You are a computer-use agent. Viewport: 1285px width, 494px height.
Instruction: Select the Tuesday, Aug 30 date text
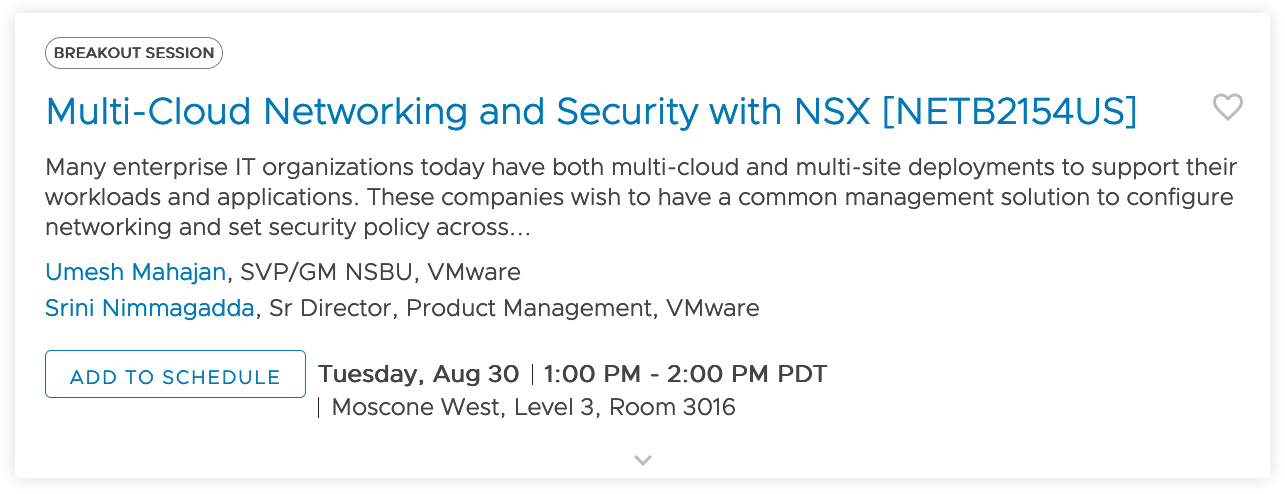(418, 375)
